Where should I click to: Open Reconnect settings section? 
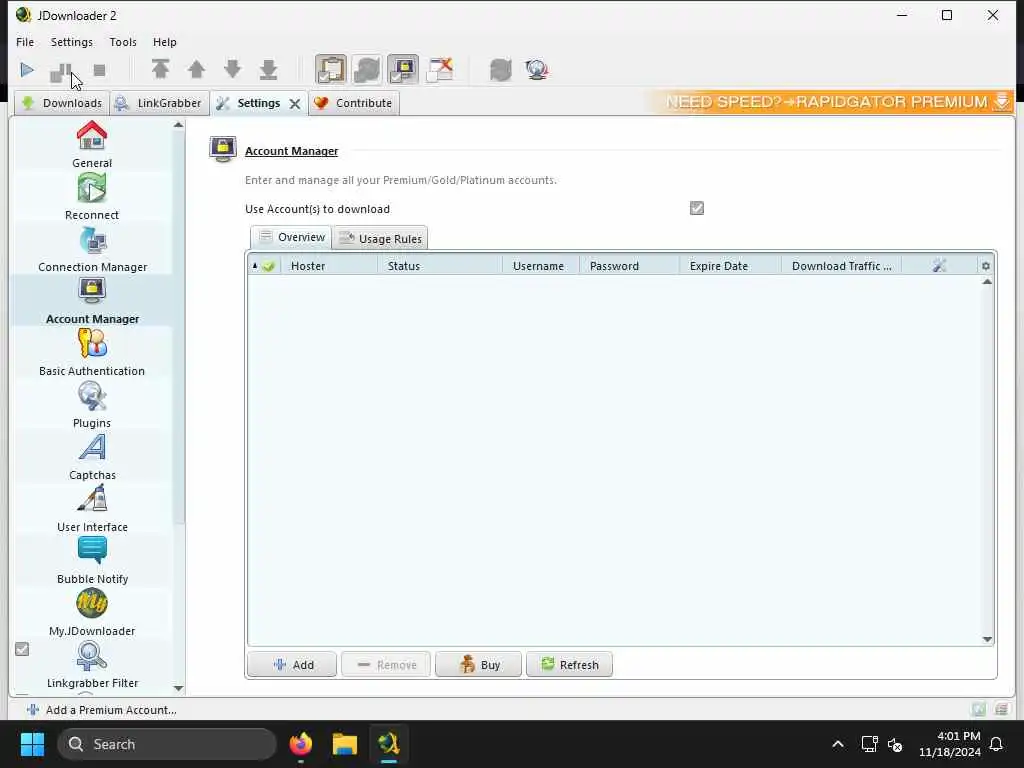tap(92, 197)
